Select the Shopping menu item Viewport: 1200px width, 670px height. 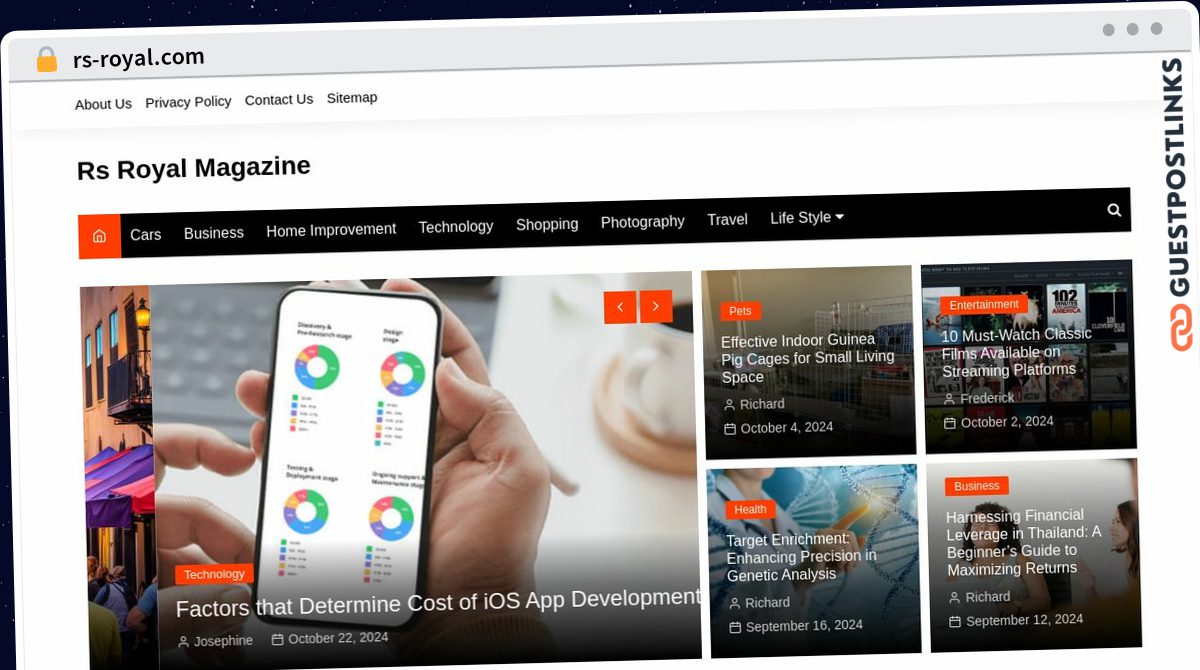tap(547, 224)
